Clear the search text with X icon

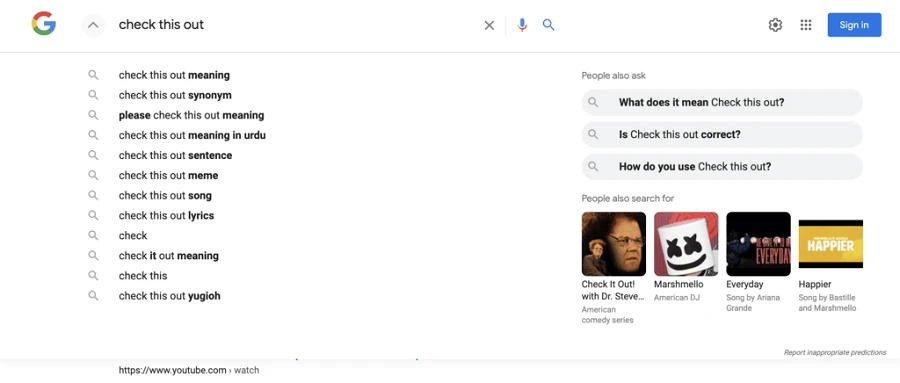tap(489, 25)
